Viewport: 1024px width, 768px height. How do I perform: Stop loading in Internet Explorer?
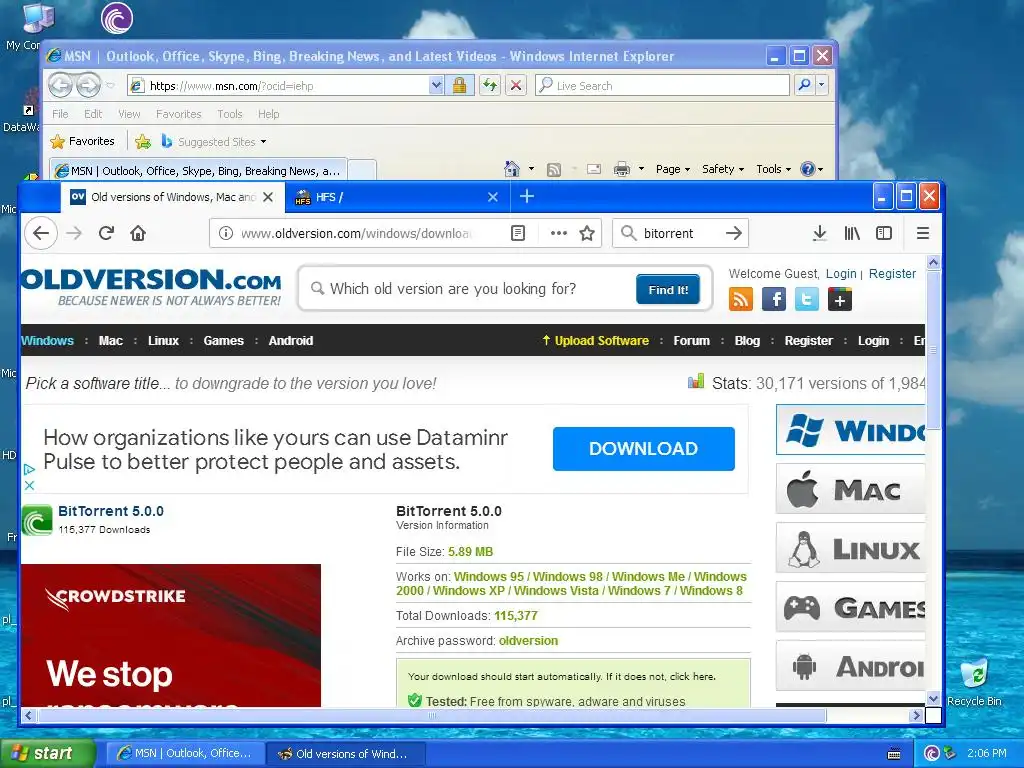point(516,85)
